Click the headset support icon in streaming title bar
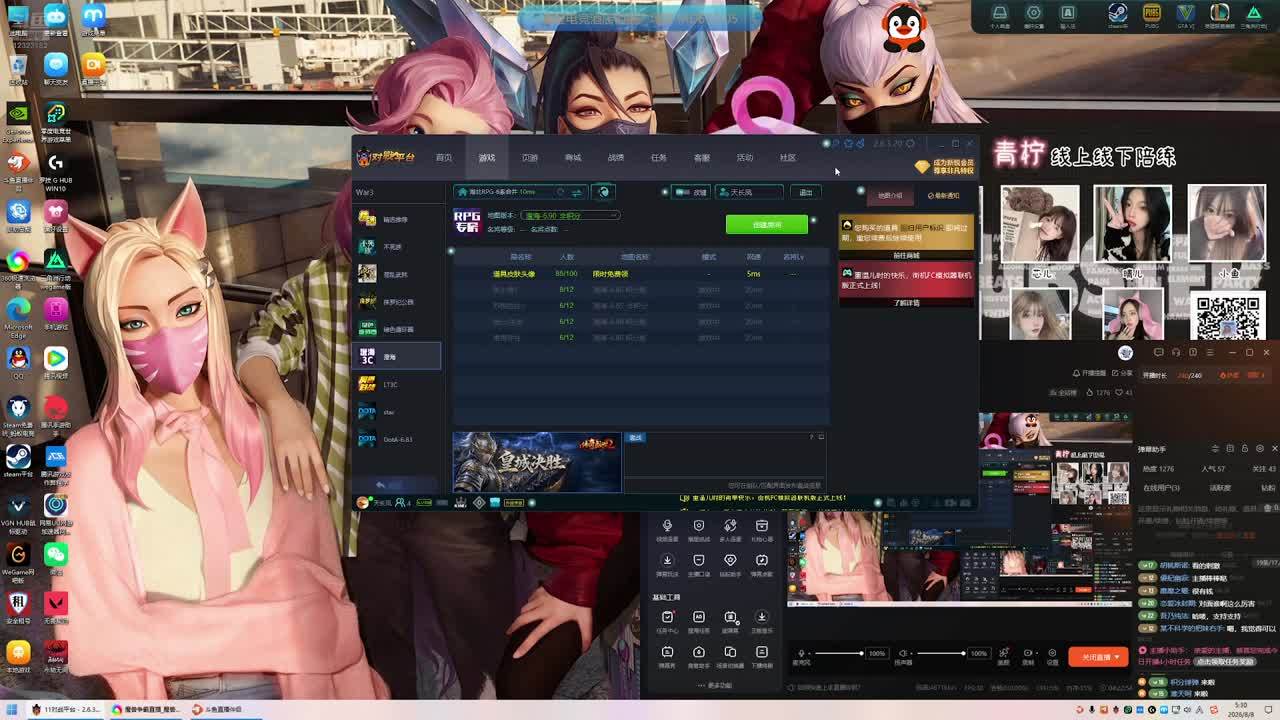The image size is (1280, 720). click(1177, 353)
